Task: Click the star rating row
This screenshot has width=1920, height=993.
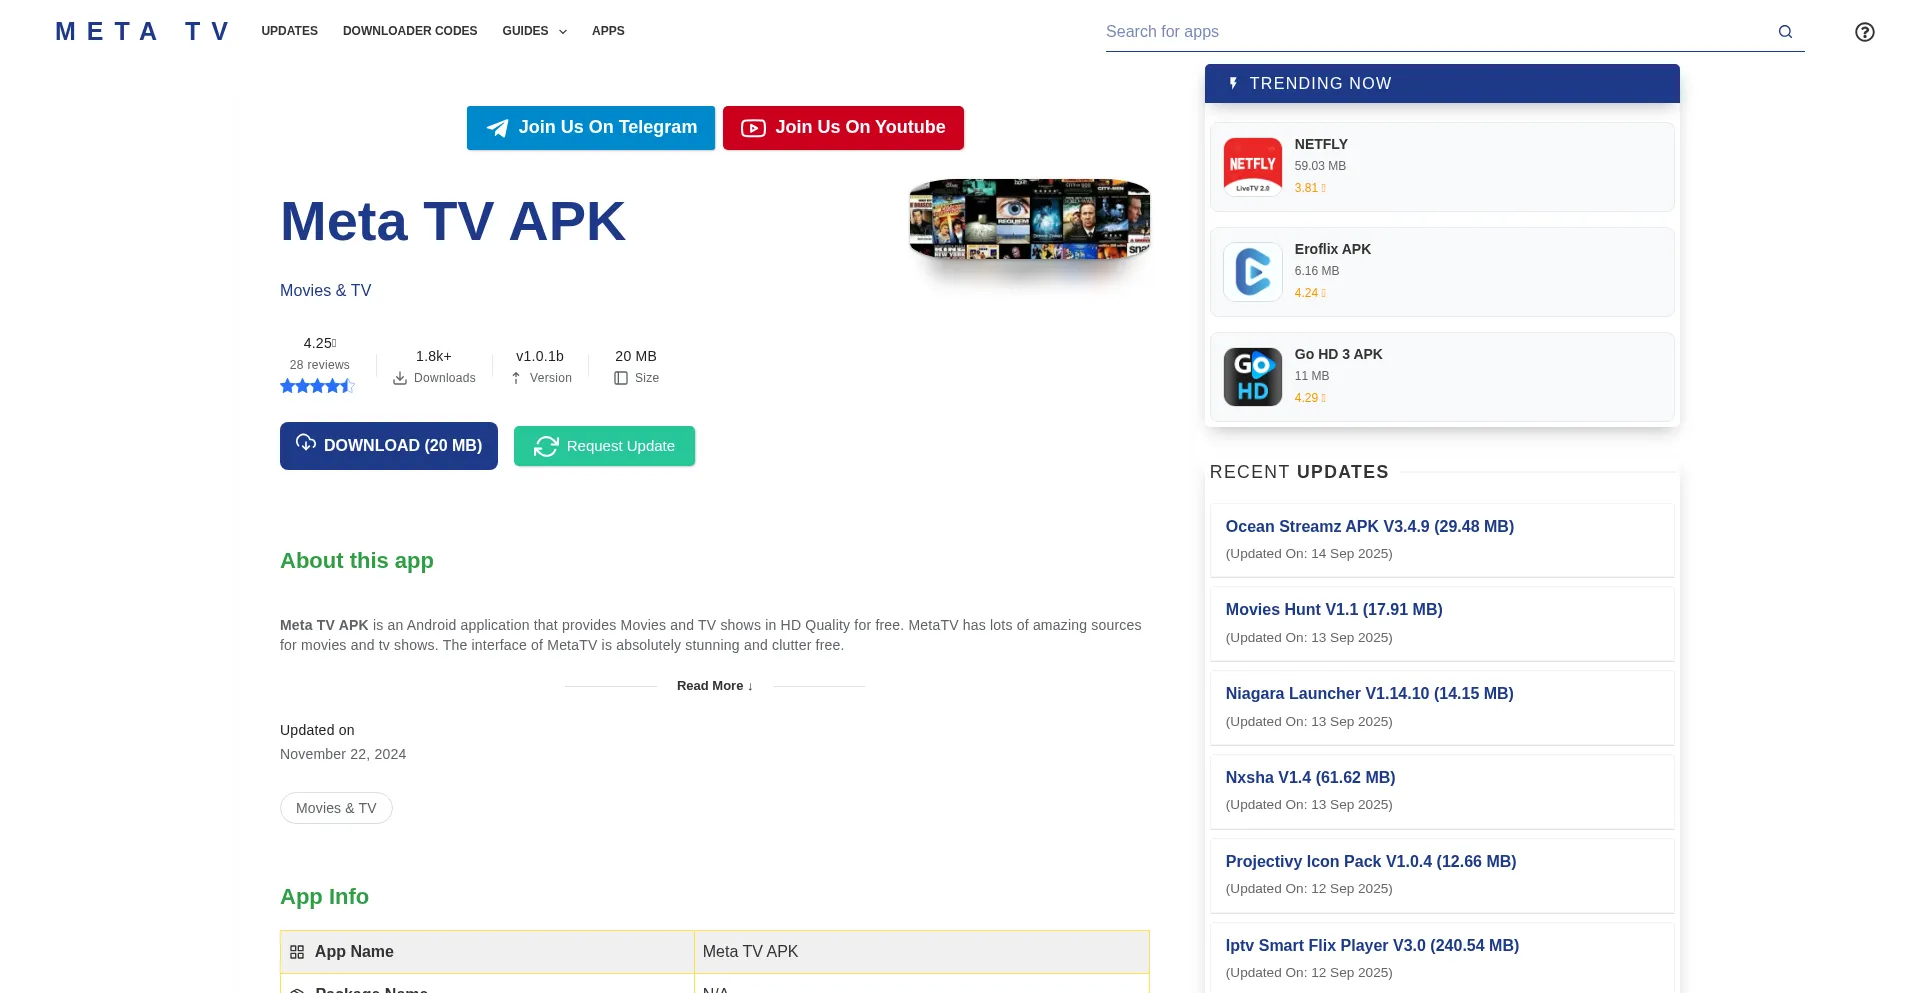Action: 318,386
